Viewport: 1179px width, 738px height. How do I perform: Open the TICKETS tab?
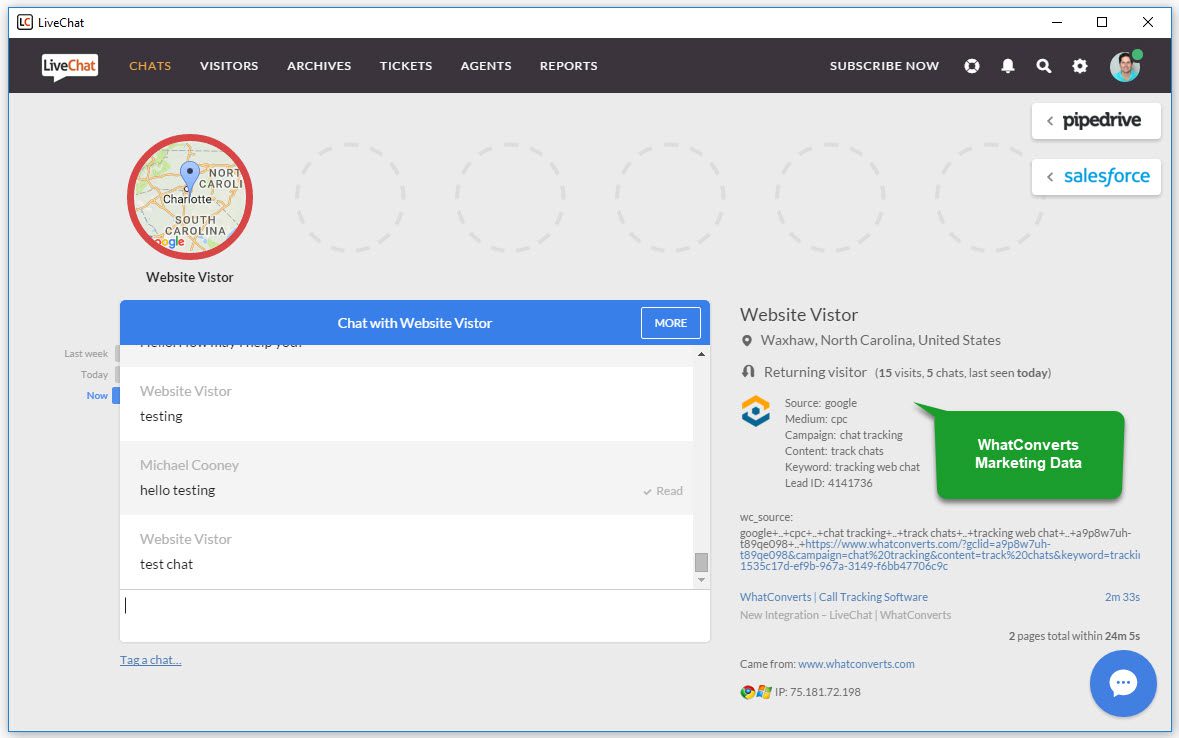pos(406,66)
